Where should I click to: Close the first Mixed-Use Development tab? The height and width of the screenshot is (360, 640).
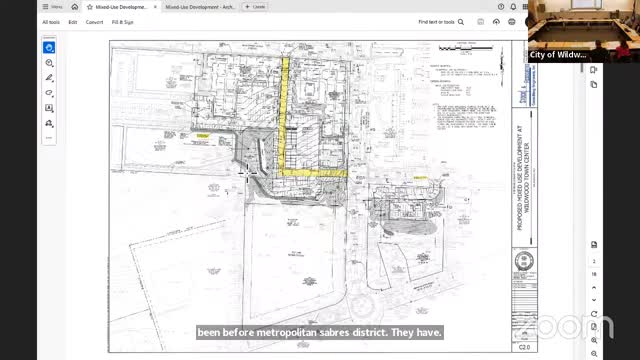pos(155,7)
